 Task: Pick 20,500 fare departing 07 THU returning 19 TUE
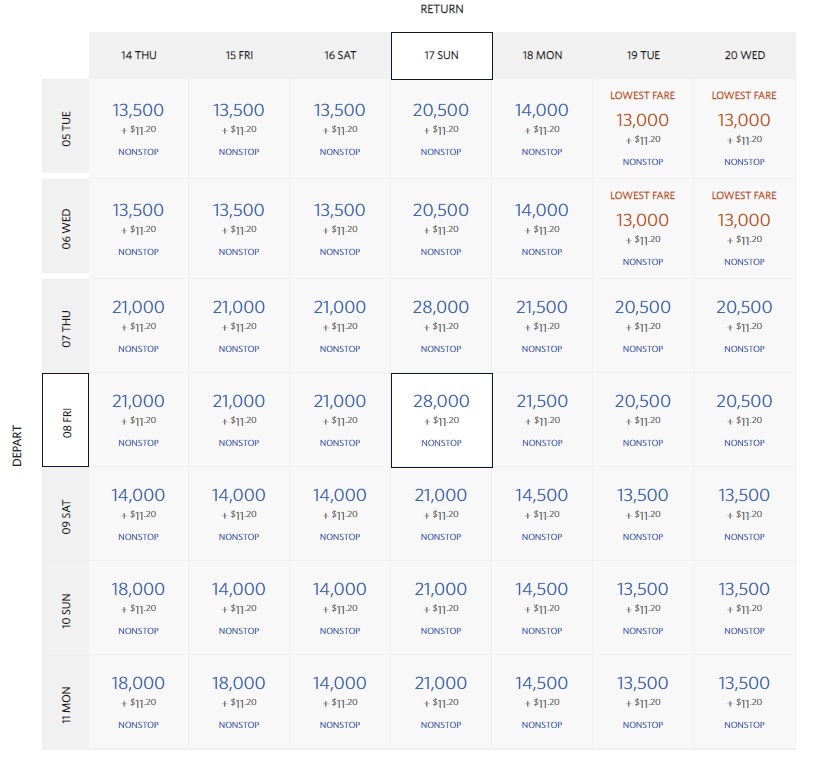click(x=642, y=325)
